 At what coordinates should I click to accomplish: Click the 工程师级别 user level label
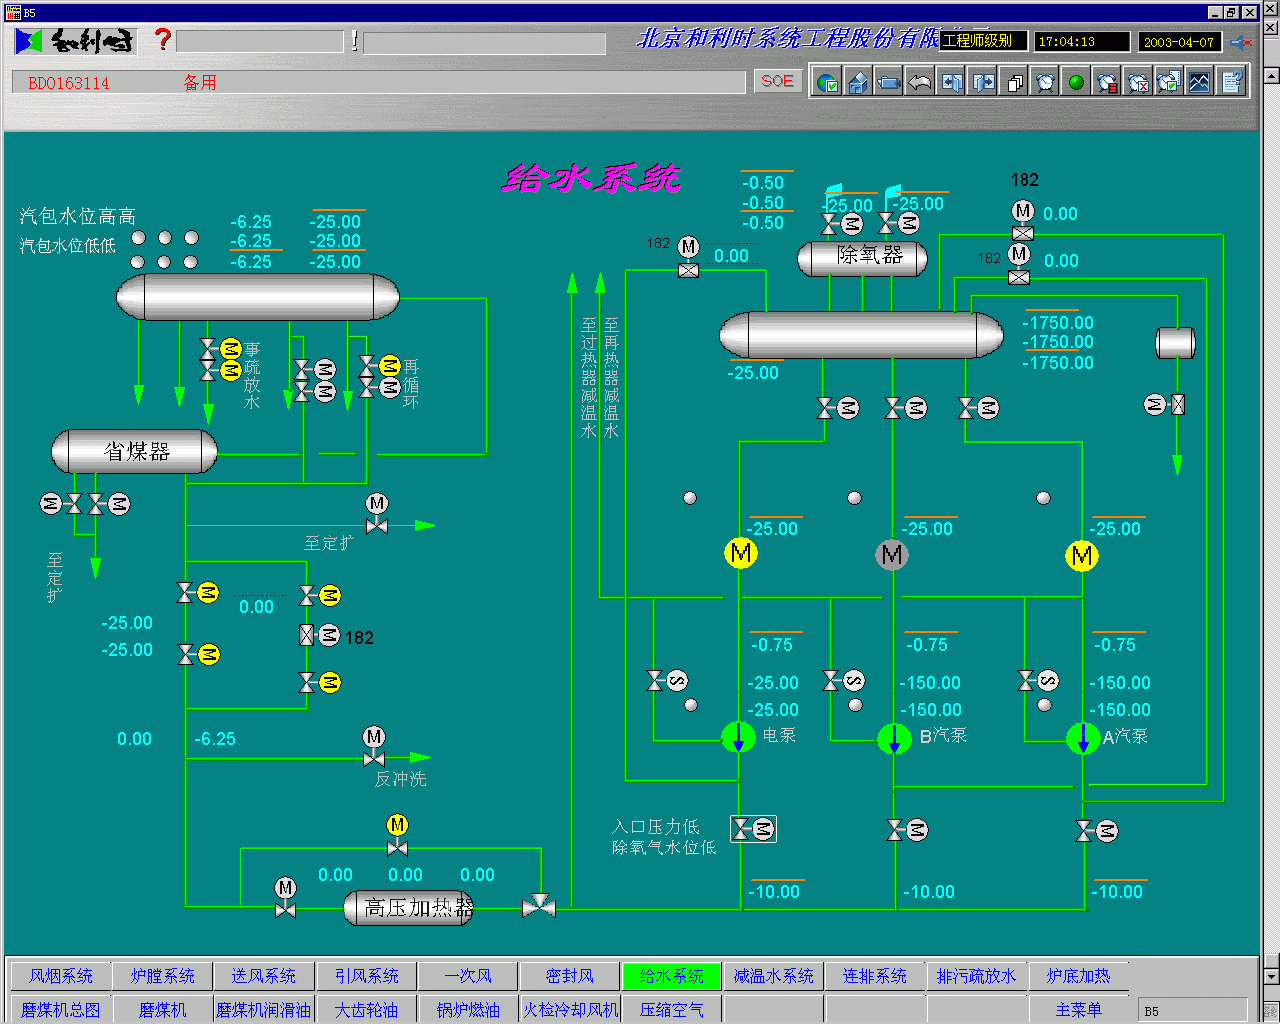point(983,41)
